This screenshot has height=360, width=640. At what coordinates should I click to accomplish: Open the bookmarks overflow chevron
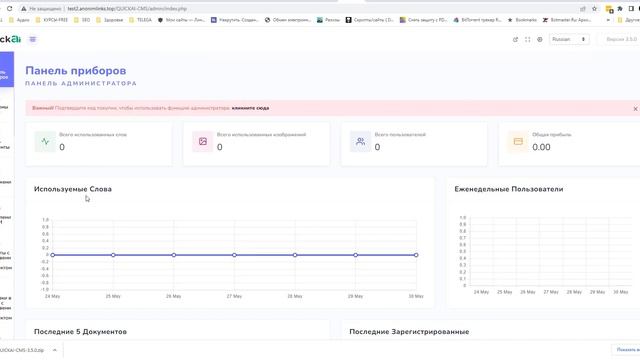[x=608, y=20]
